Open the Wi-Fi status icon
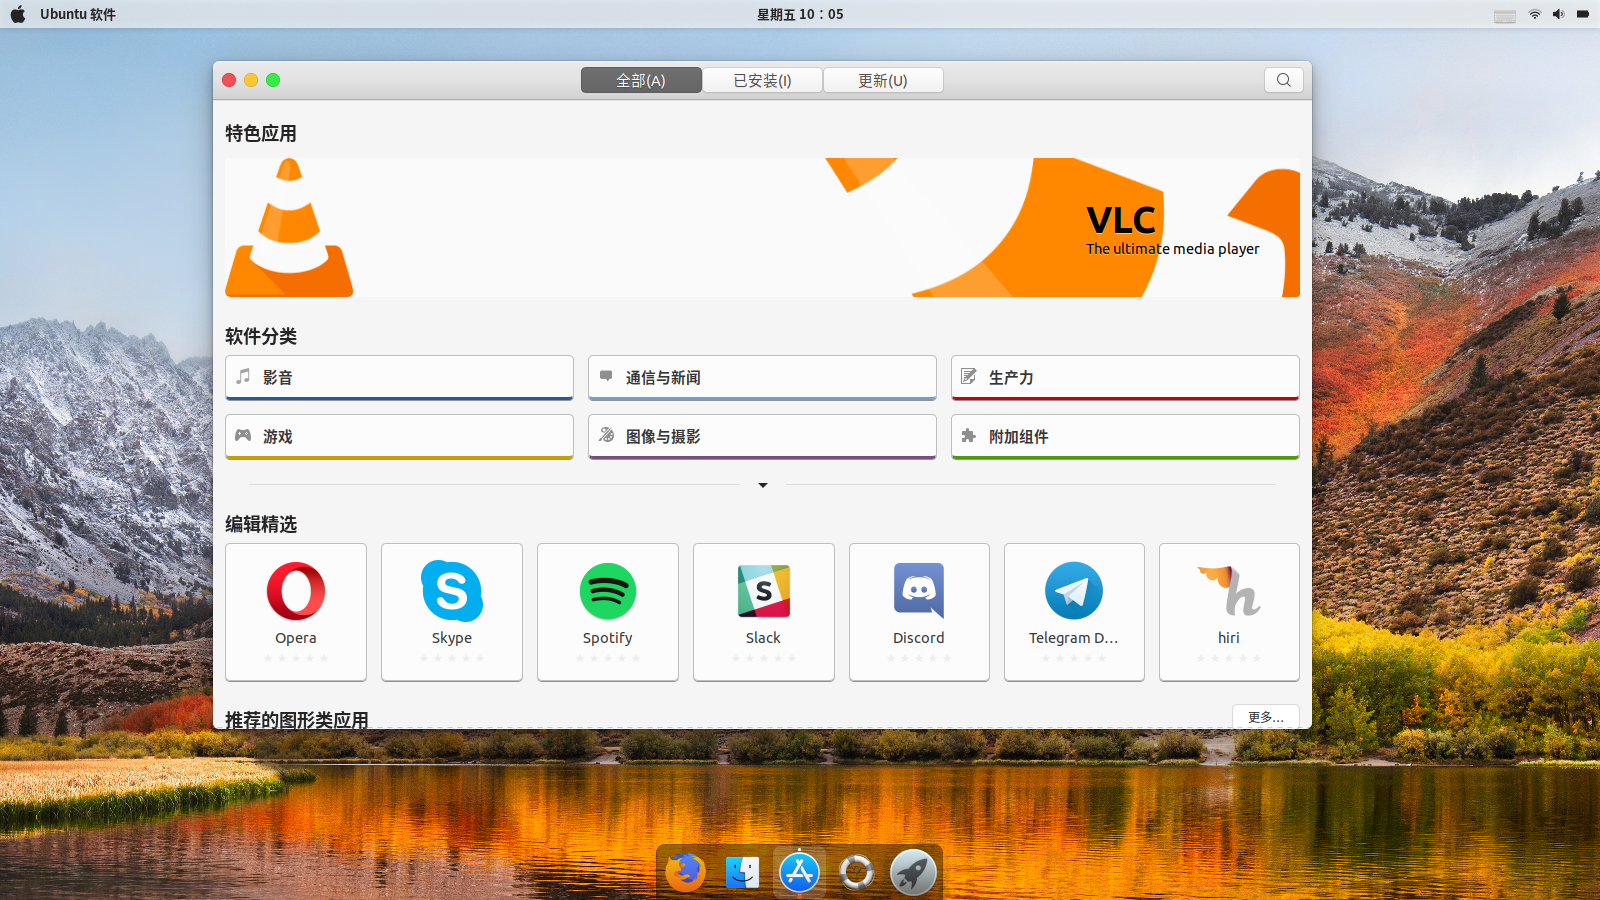Viewport: 1600px width, 900px height. point(1534,14)
